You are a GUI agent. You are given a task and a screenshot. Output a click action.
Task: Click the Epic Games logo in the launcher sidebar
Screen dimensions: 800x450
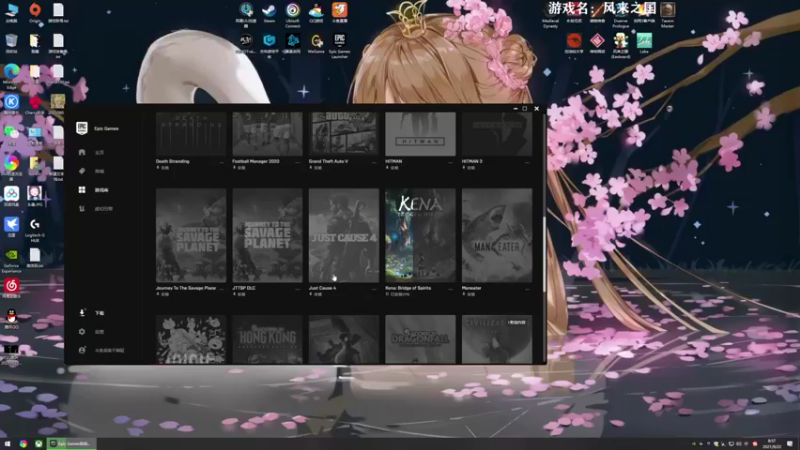click(82, 128)
